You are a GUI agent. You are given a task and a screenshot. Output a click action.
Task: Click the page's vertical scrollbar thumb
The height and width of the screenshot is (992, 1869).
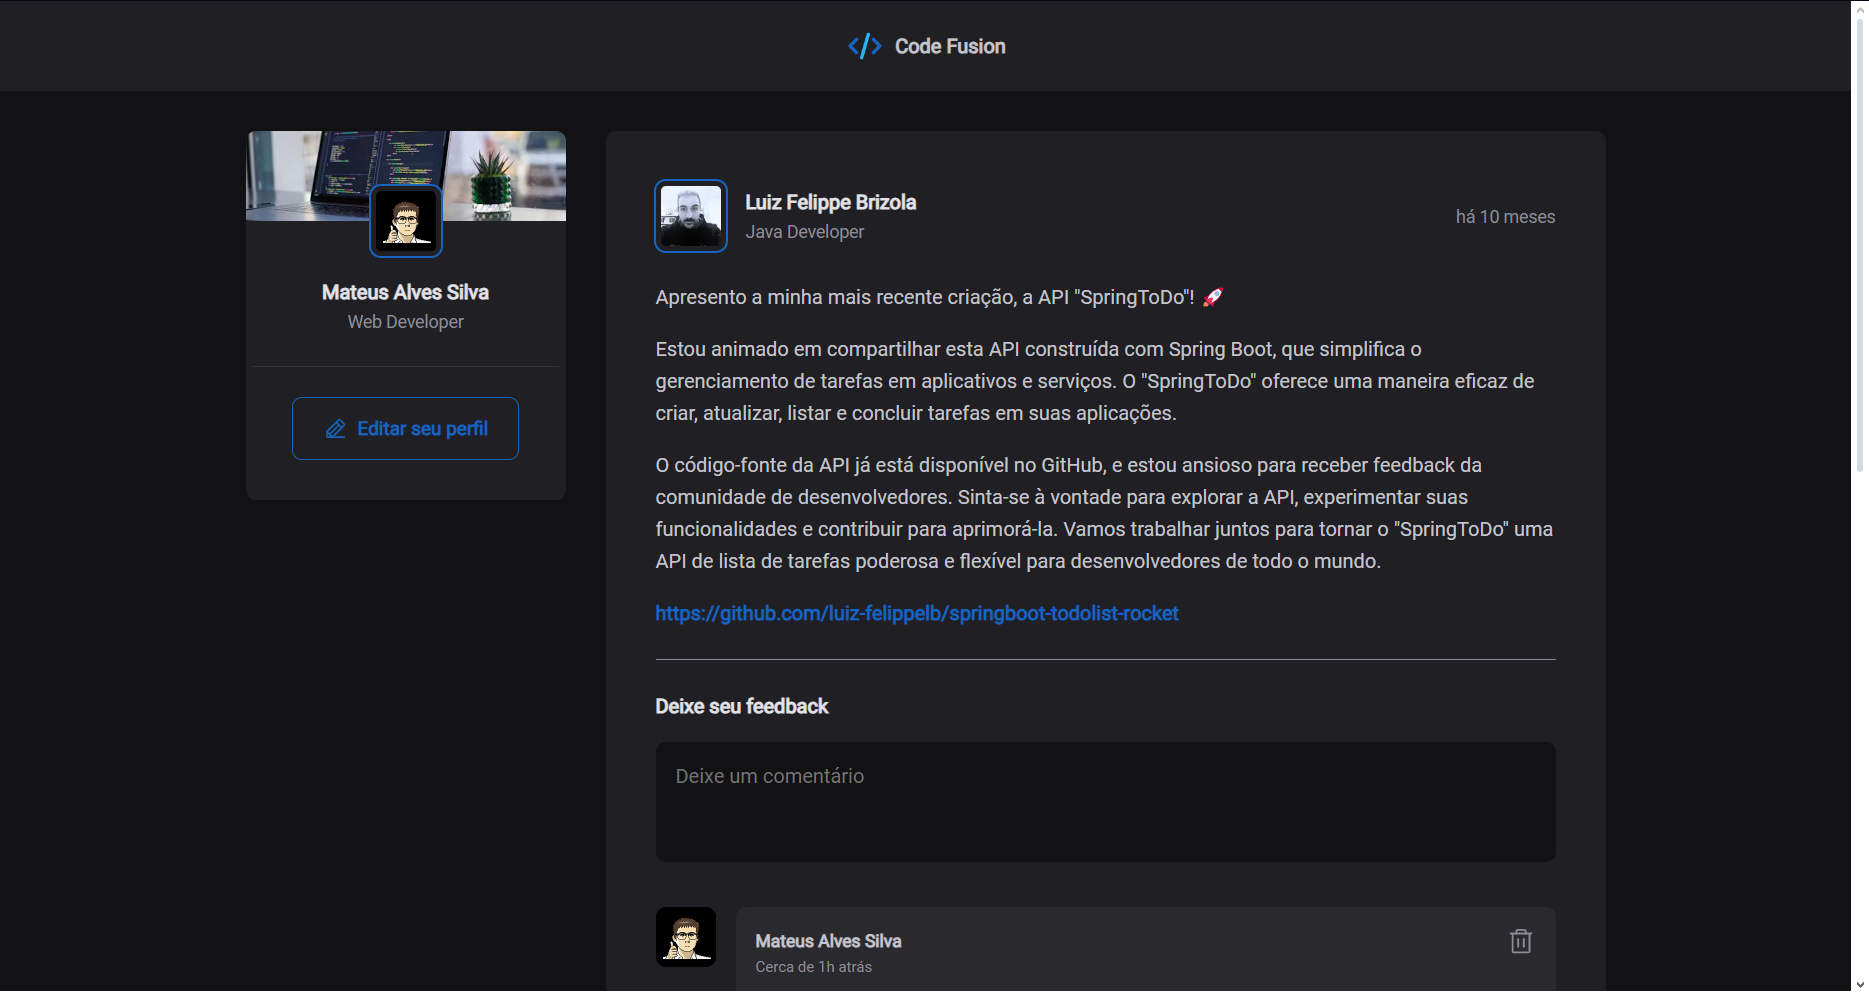pos(1859,240)
